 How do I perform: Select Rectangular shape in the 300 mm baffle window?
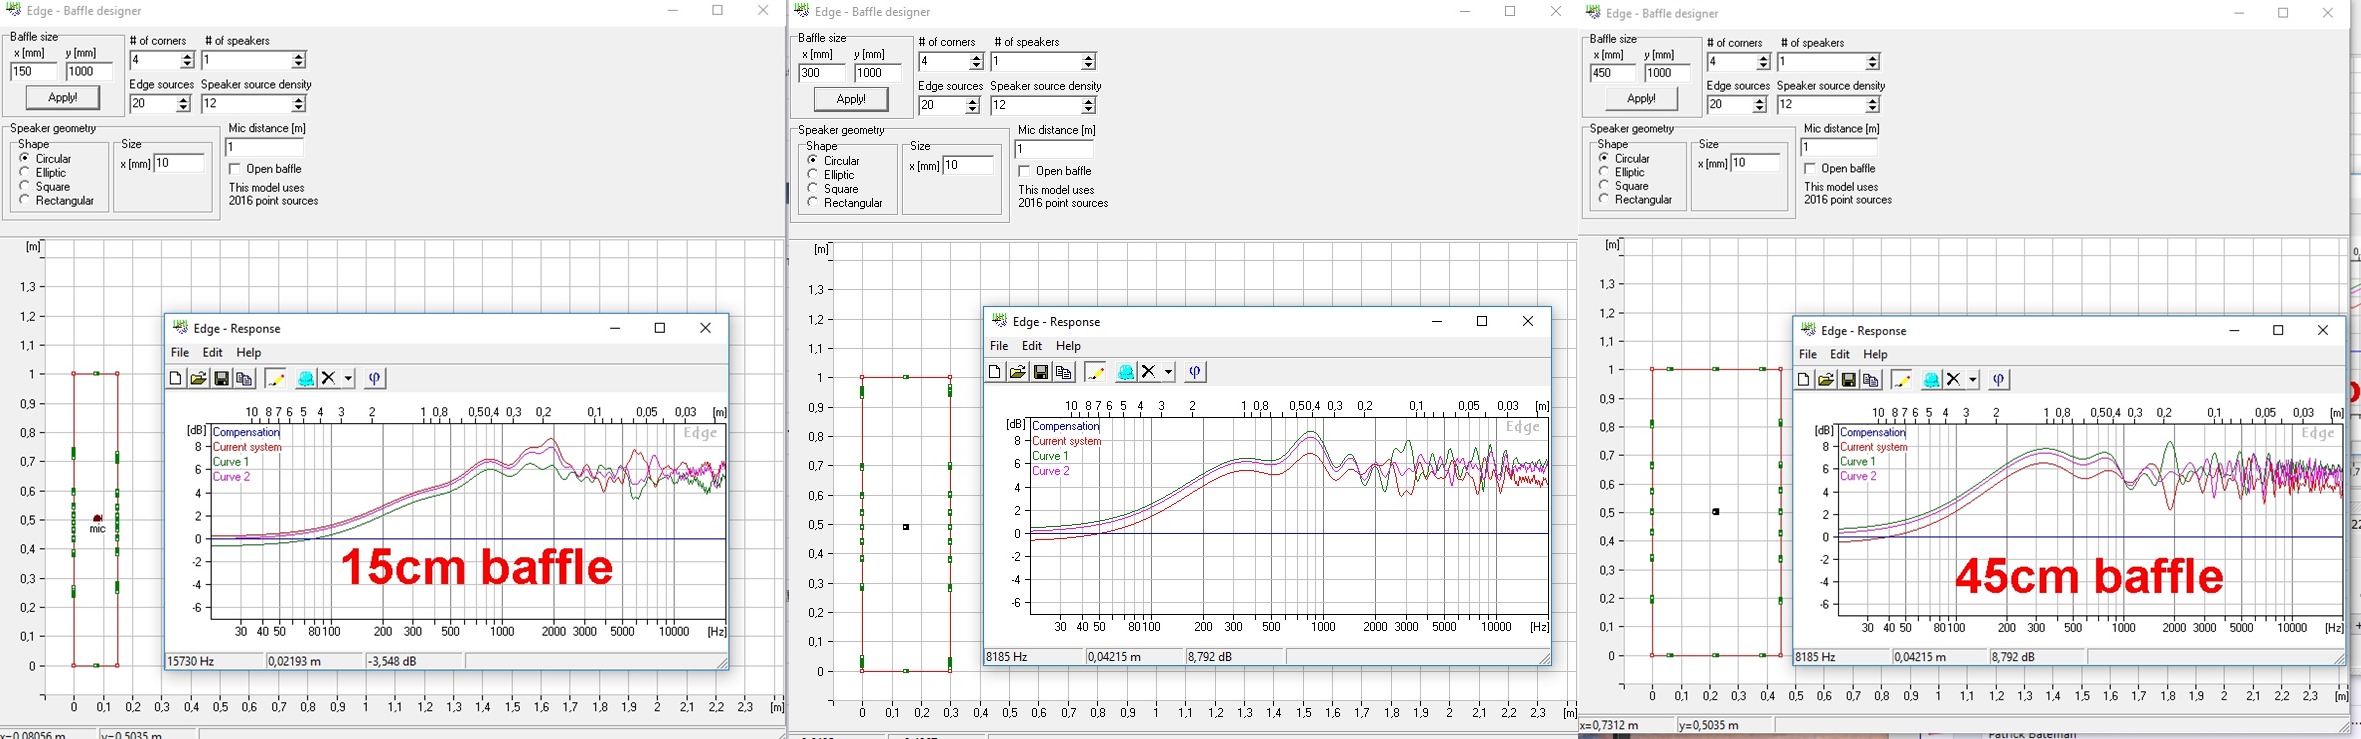coord(846,203)
